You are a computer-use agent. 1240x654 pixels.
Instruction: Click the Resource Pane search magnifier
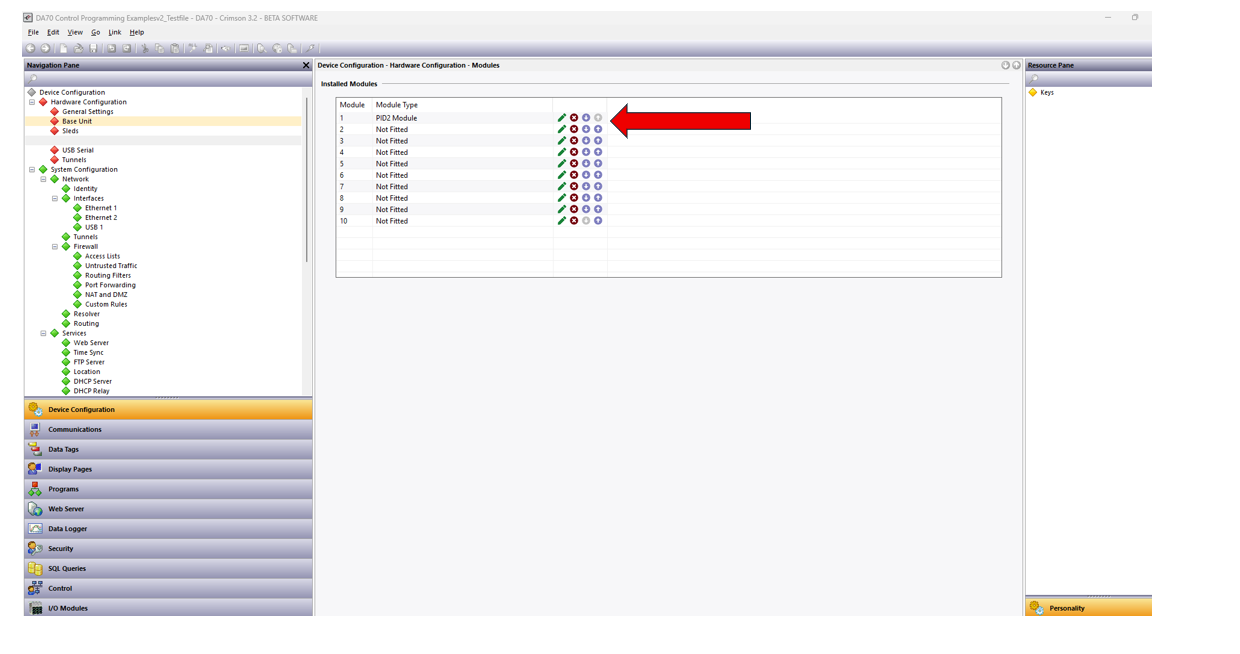1034,78
